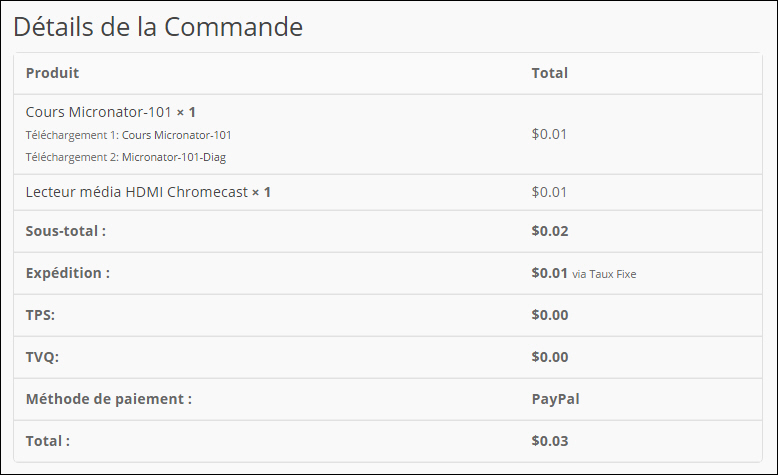The width and height of the screenshot is (778, 475).
Task: Select the via Taux Fixe shipping text
Action: 604,274
